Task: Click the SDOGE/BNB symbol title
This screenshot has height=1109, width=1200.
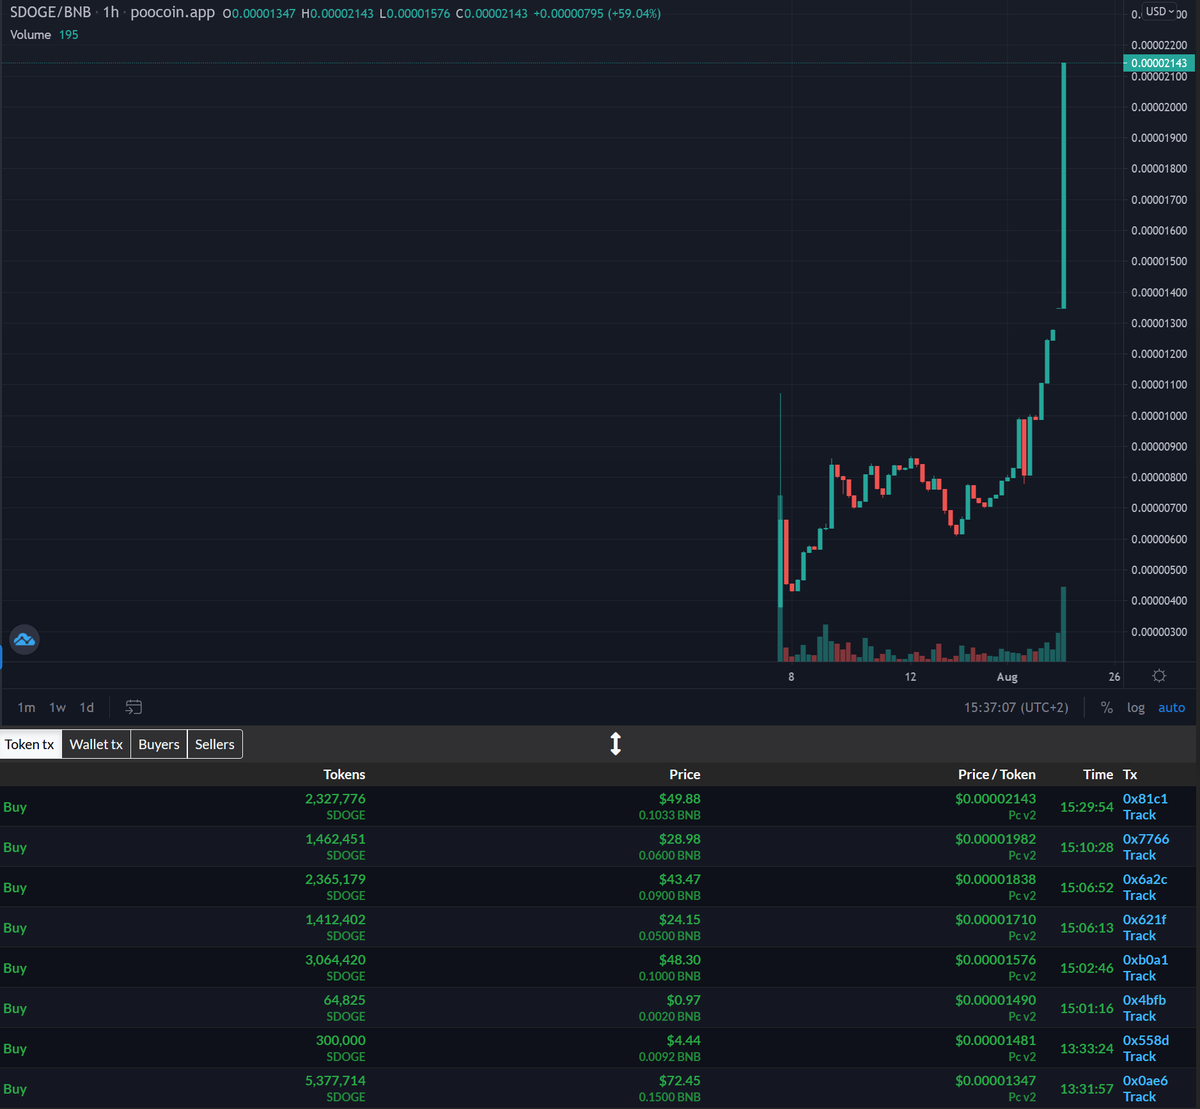Action: tap(50, 13)
